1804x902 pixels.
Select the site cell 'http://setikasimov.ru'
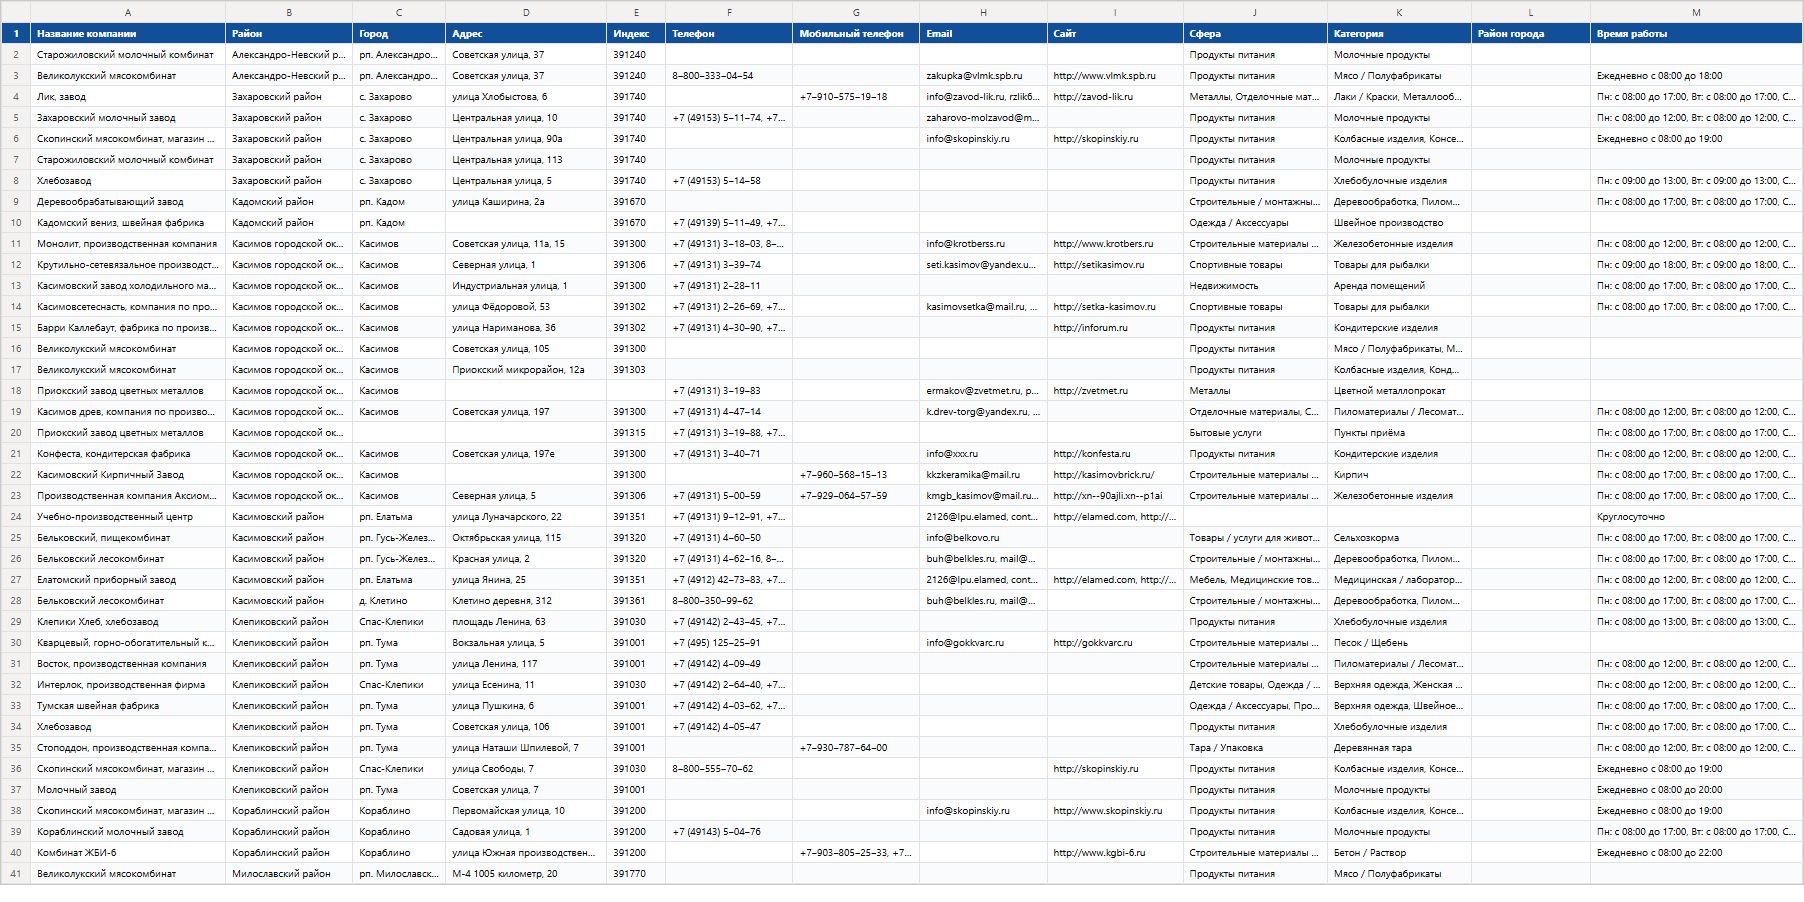[x=1115, y=265]
